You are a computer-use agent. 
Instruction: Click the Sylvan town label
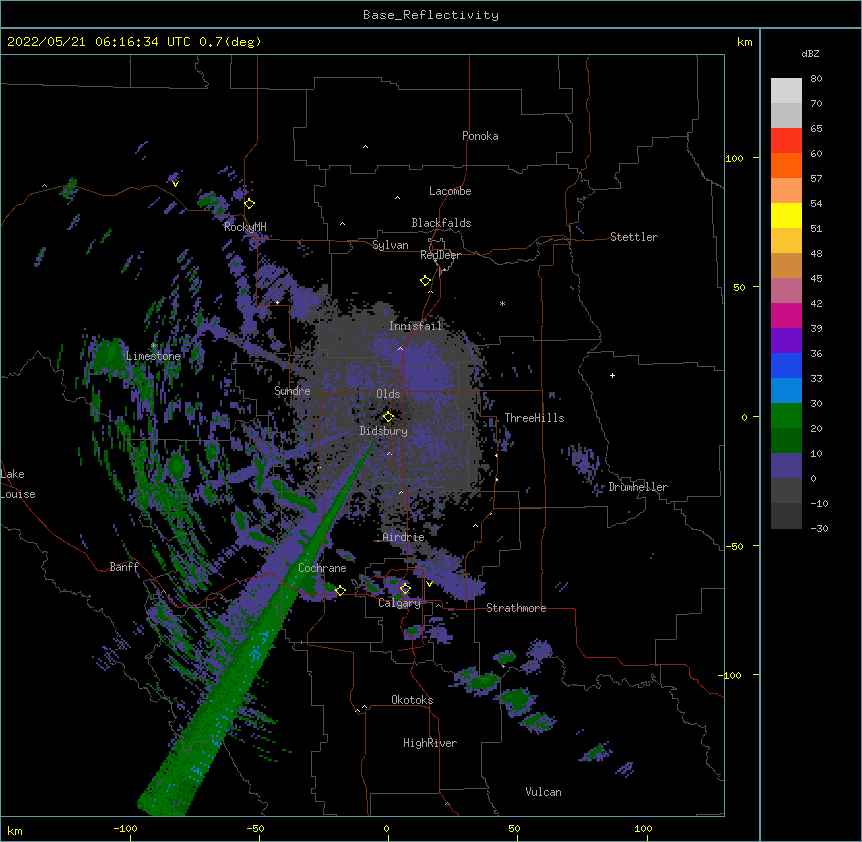pyautogui.click(x=390, y=245)
